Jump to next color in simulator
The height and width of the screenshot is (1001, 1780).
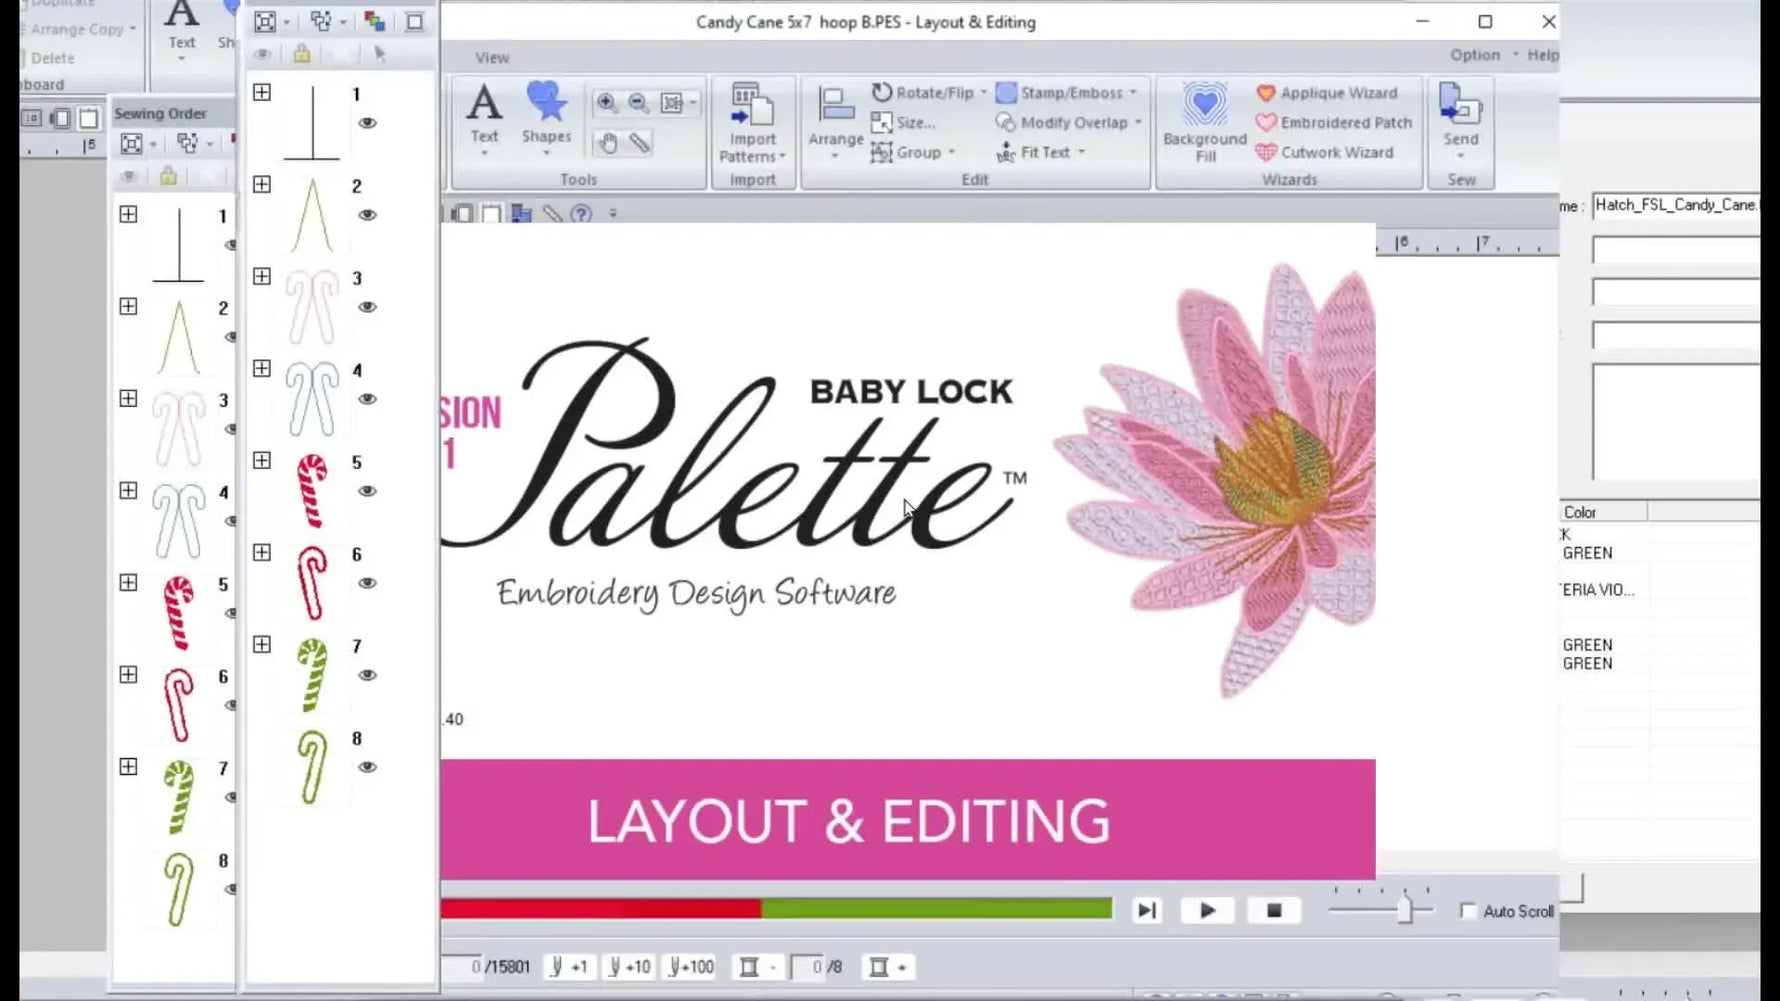tap(887, 967)
